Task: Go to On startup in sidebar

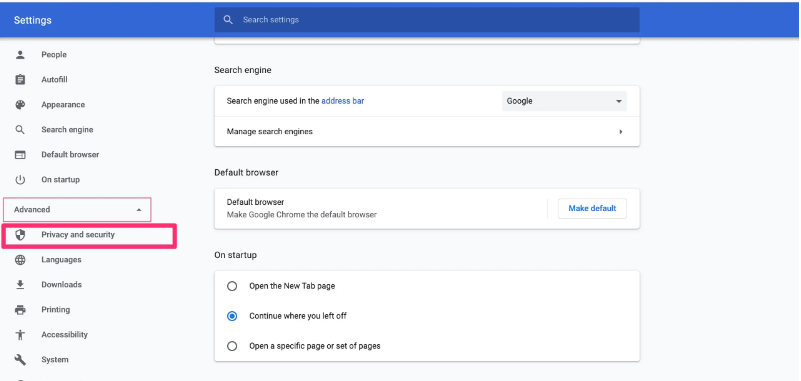Action: [60, 180]
